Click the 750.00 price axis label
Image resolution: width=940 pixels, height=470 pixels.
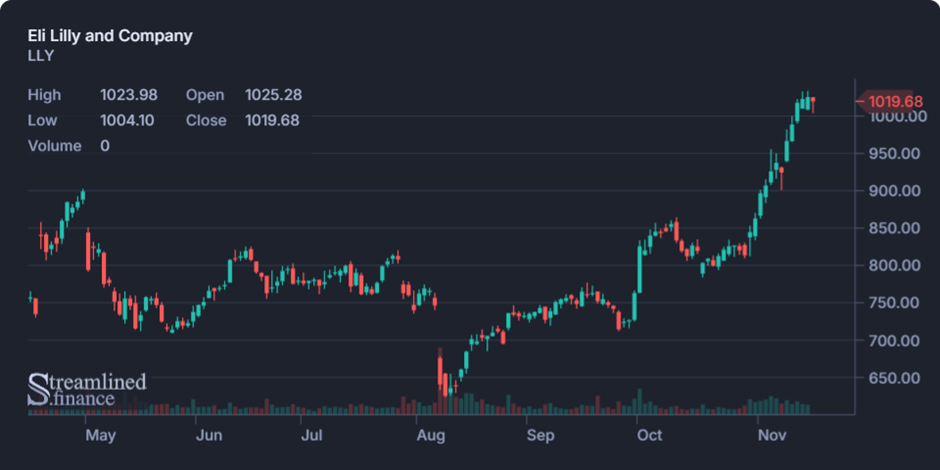(x=894, y=303)
